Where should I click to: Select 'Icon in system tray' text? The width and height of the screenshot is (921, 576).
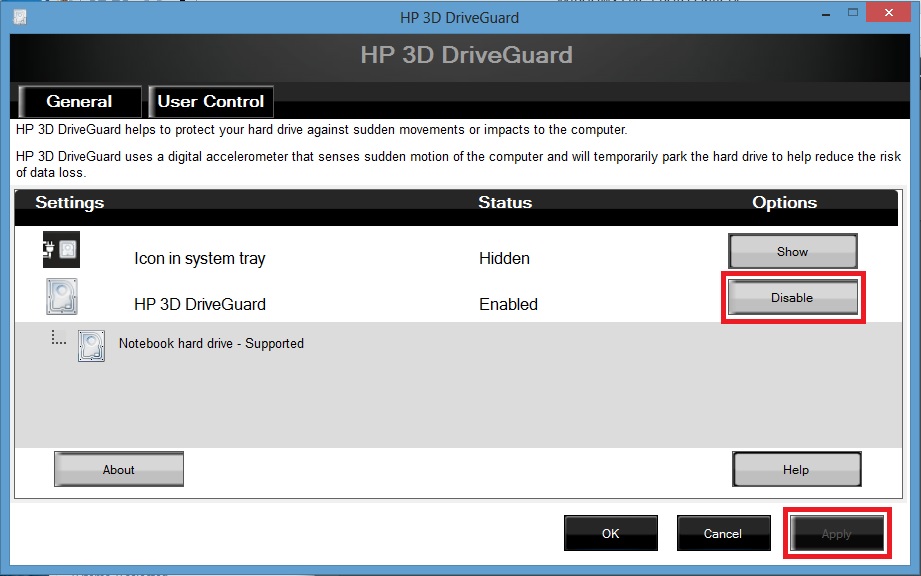200,258
